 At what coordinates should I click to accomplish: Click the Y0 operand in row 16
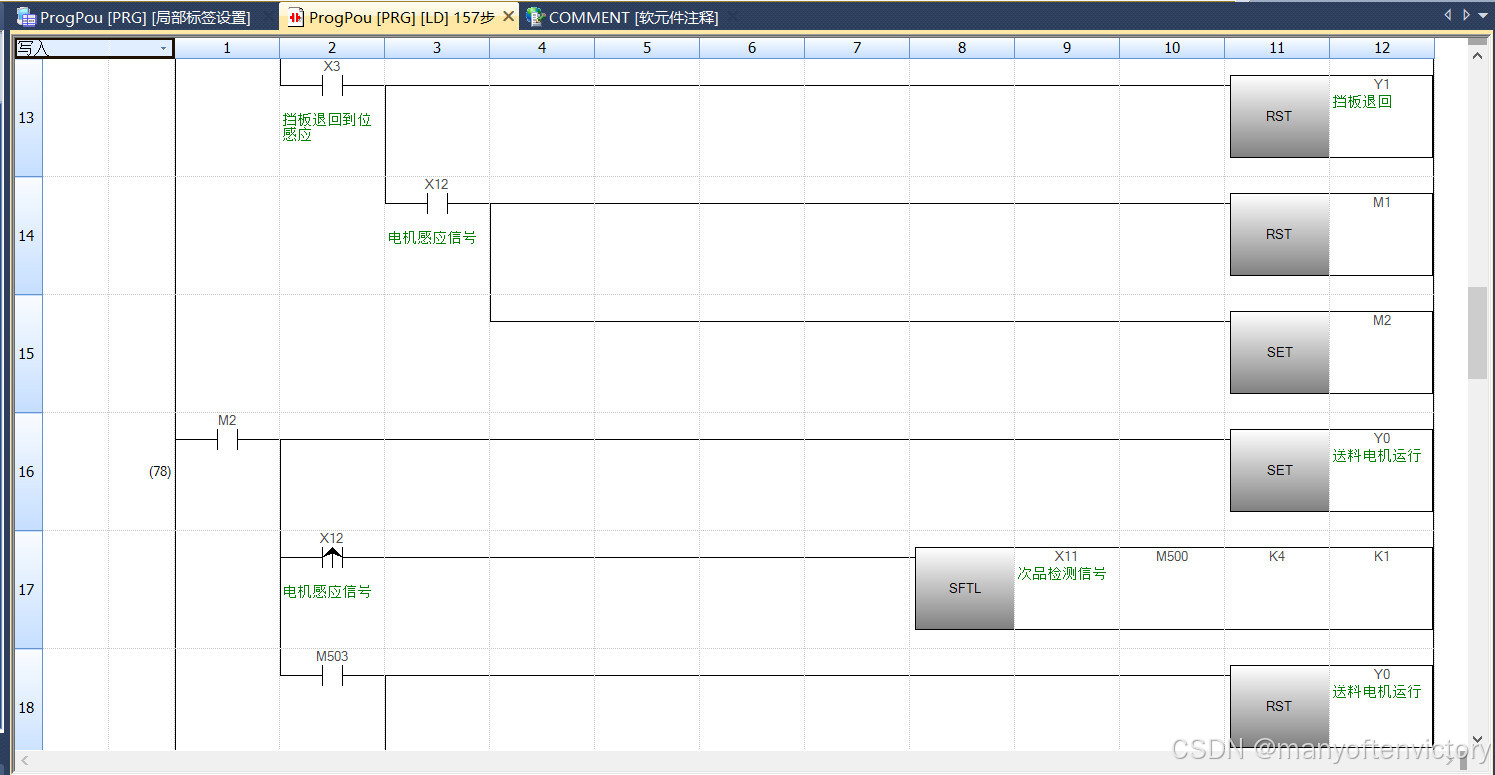coord(1382,438)
